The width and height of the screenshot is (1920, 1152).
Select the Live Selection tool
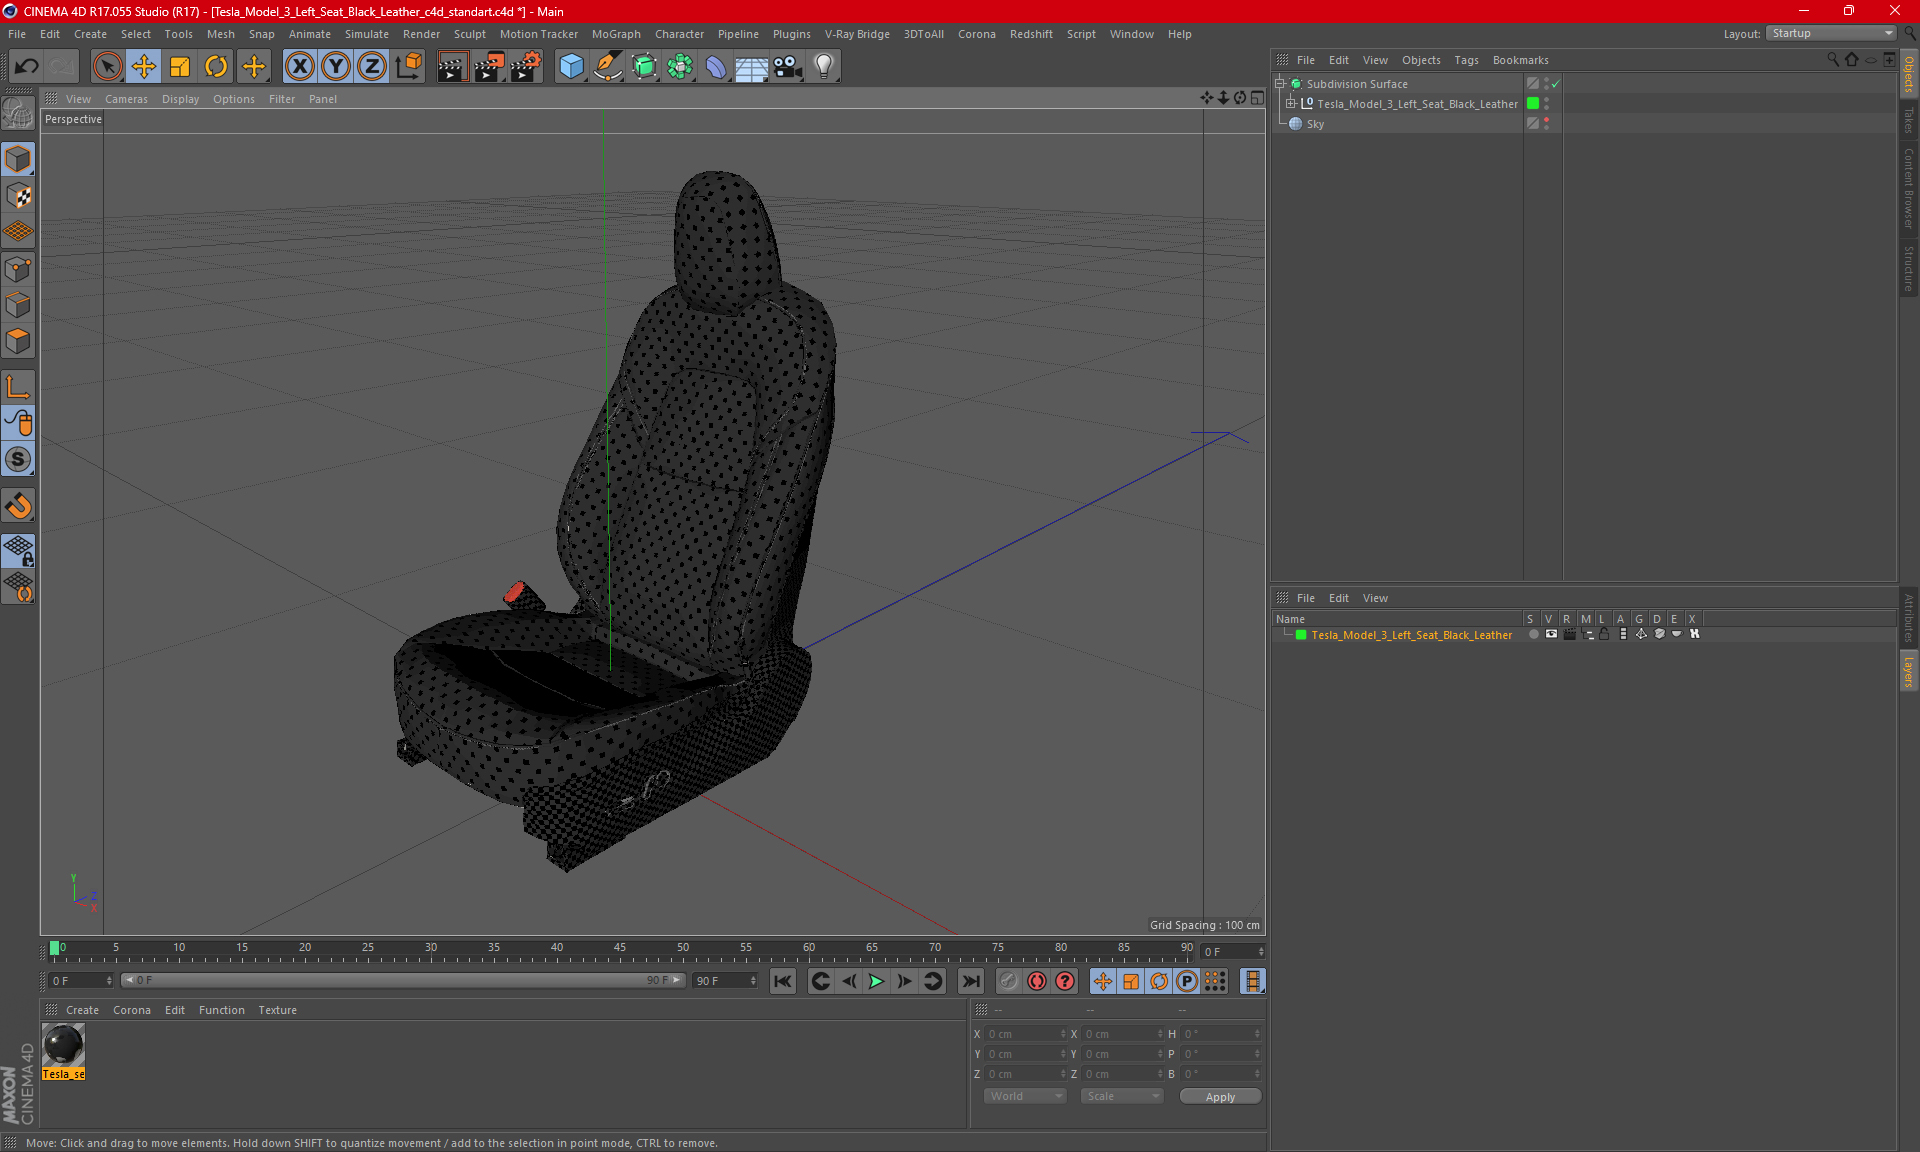point(107,67)
